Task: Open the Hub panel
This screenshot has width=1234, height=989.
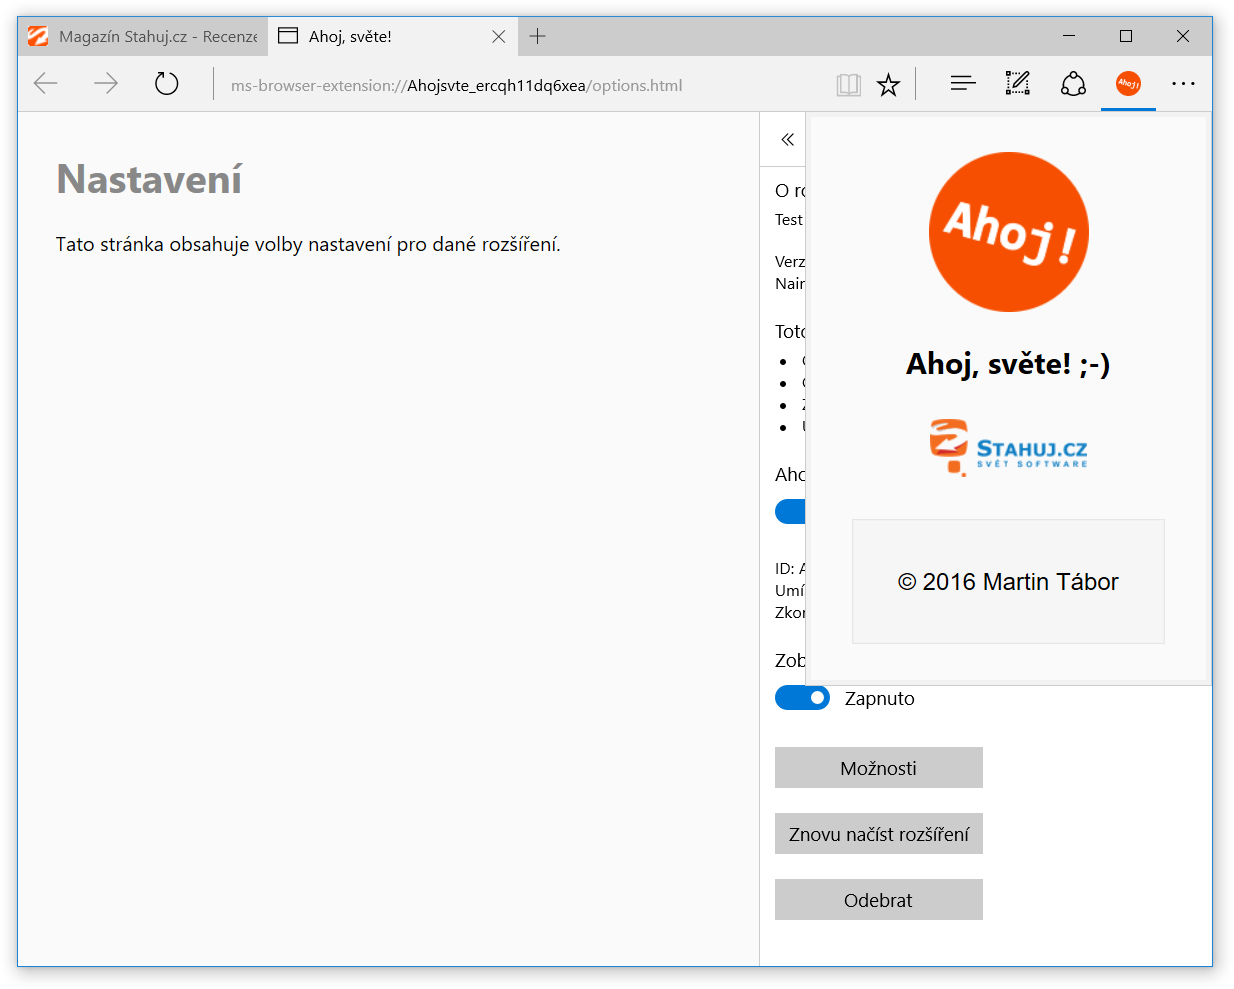Action: click(963, 84)
